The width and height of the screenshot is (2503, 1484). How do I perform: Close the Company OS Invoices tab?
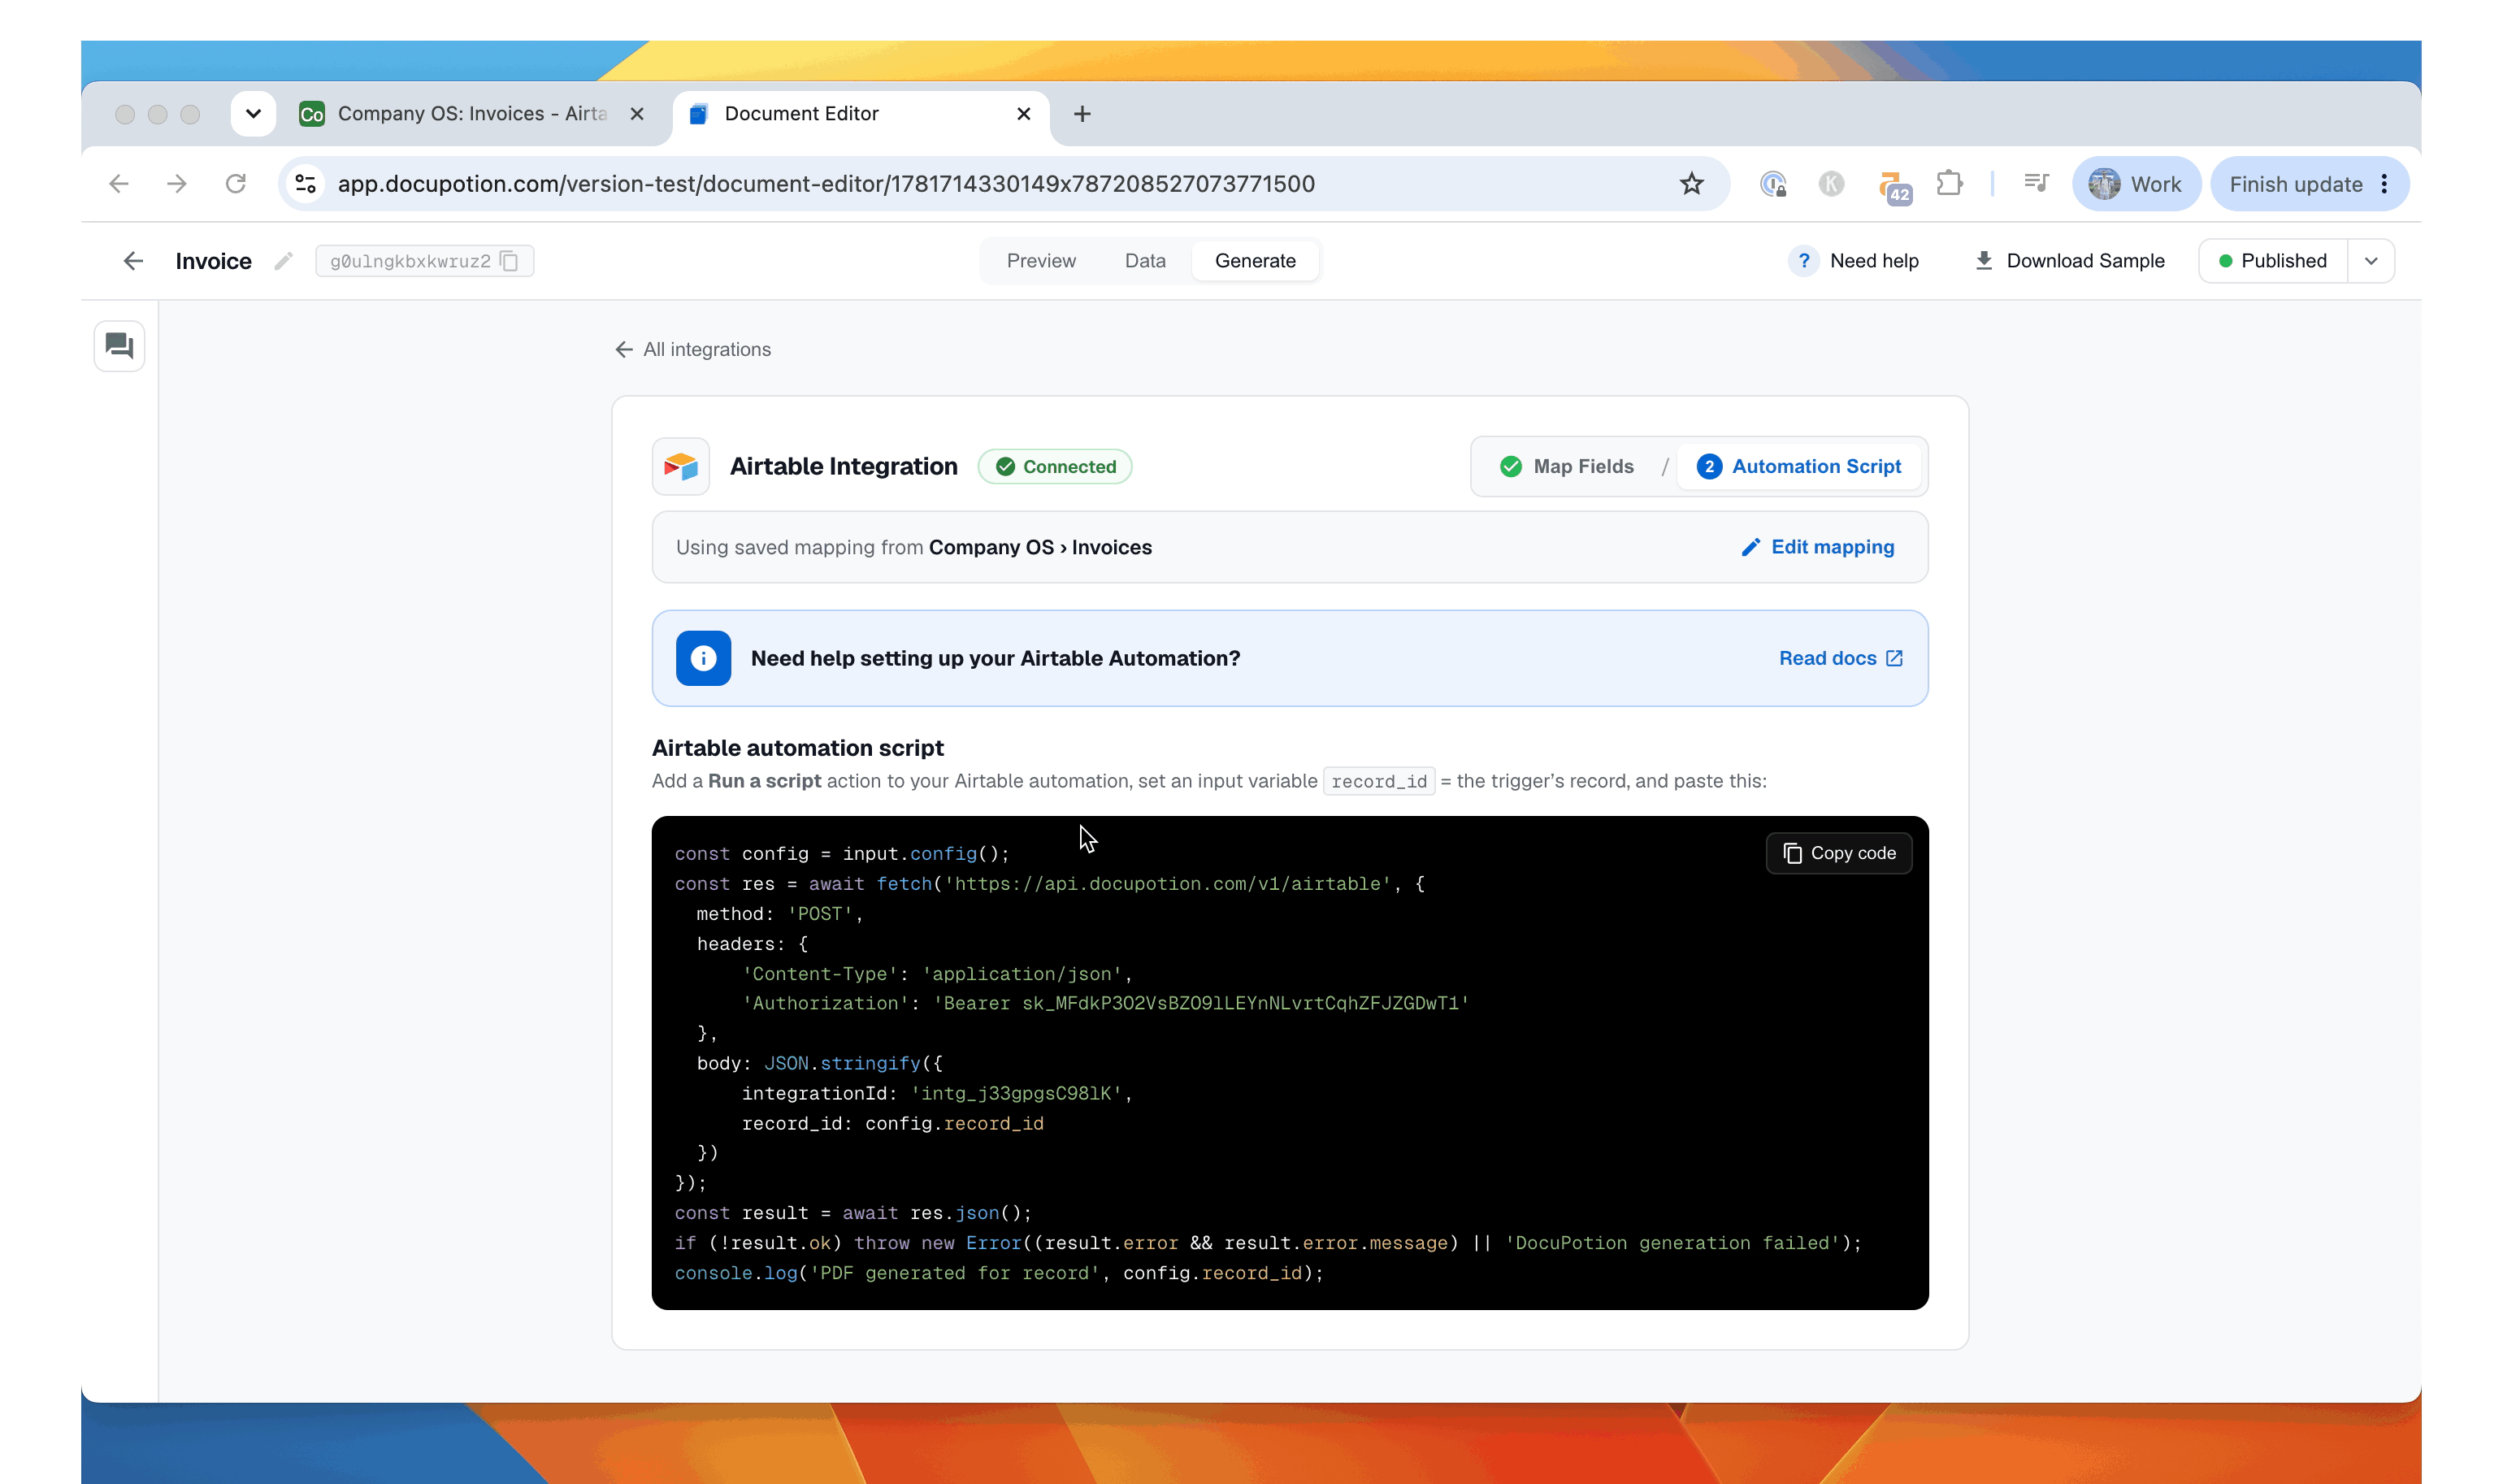click(637, 114)
